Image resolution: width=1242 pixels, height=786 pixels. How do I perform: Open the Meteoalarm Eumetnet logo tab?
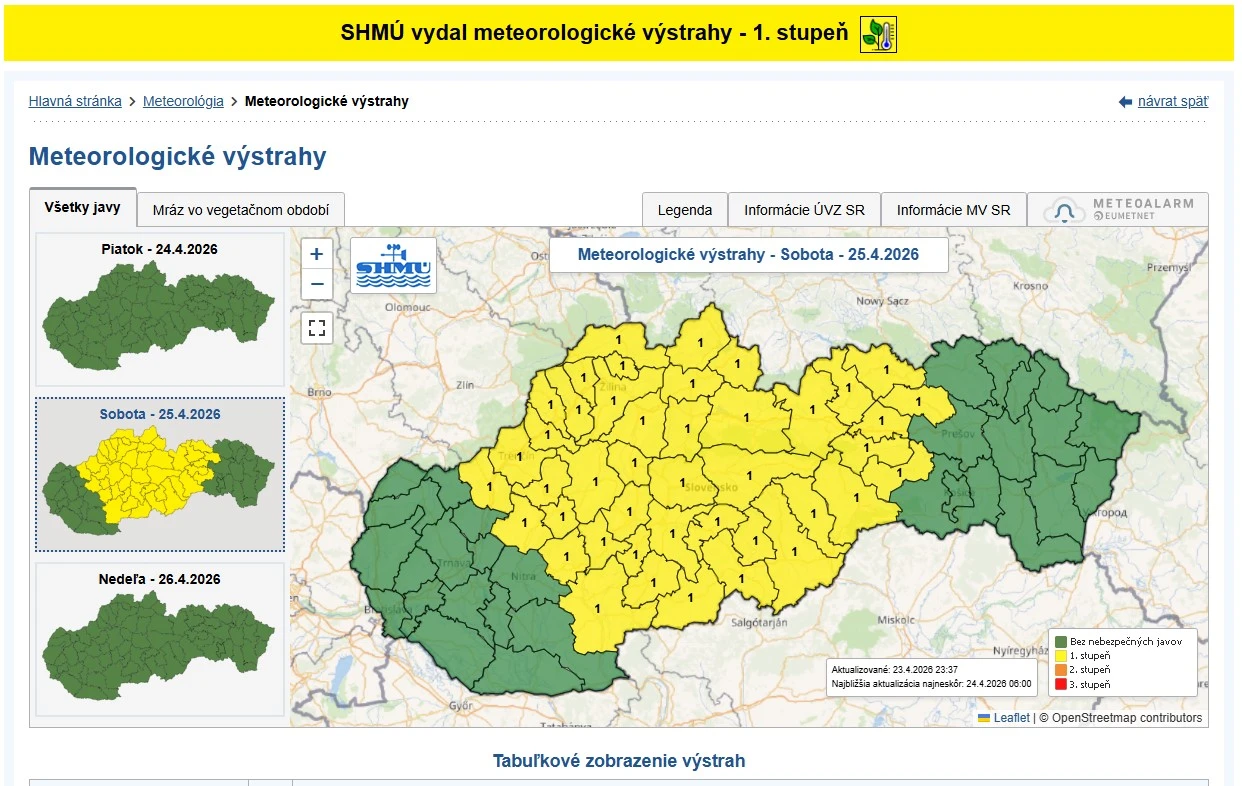(x=1118, y=210)
